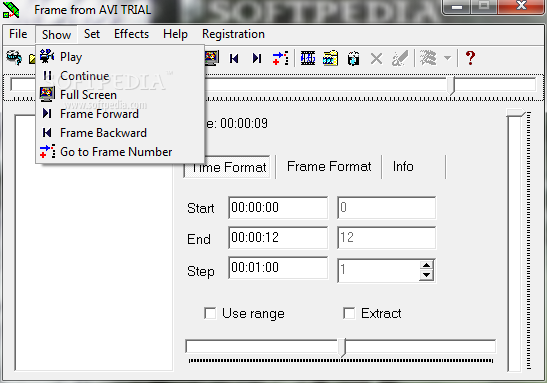Viewport: 547px width, 383px height.
Task: Decrease Step value with down arrow
Action: click(x=426, y=275)
